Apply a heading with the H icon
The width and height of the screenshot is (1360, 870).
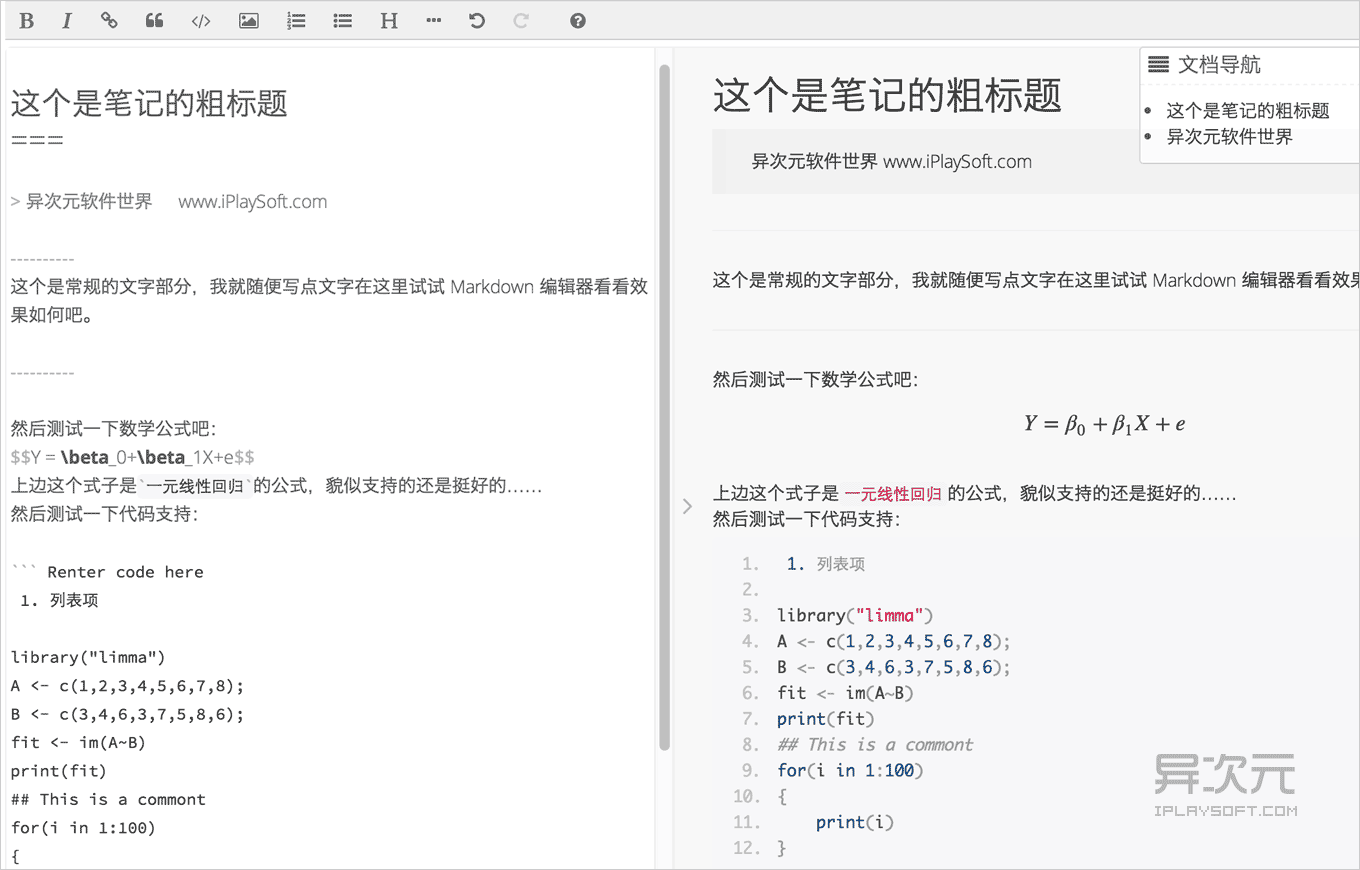point(388,20)
